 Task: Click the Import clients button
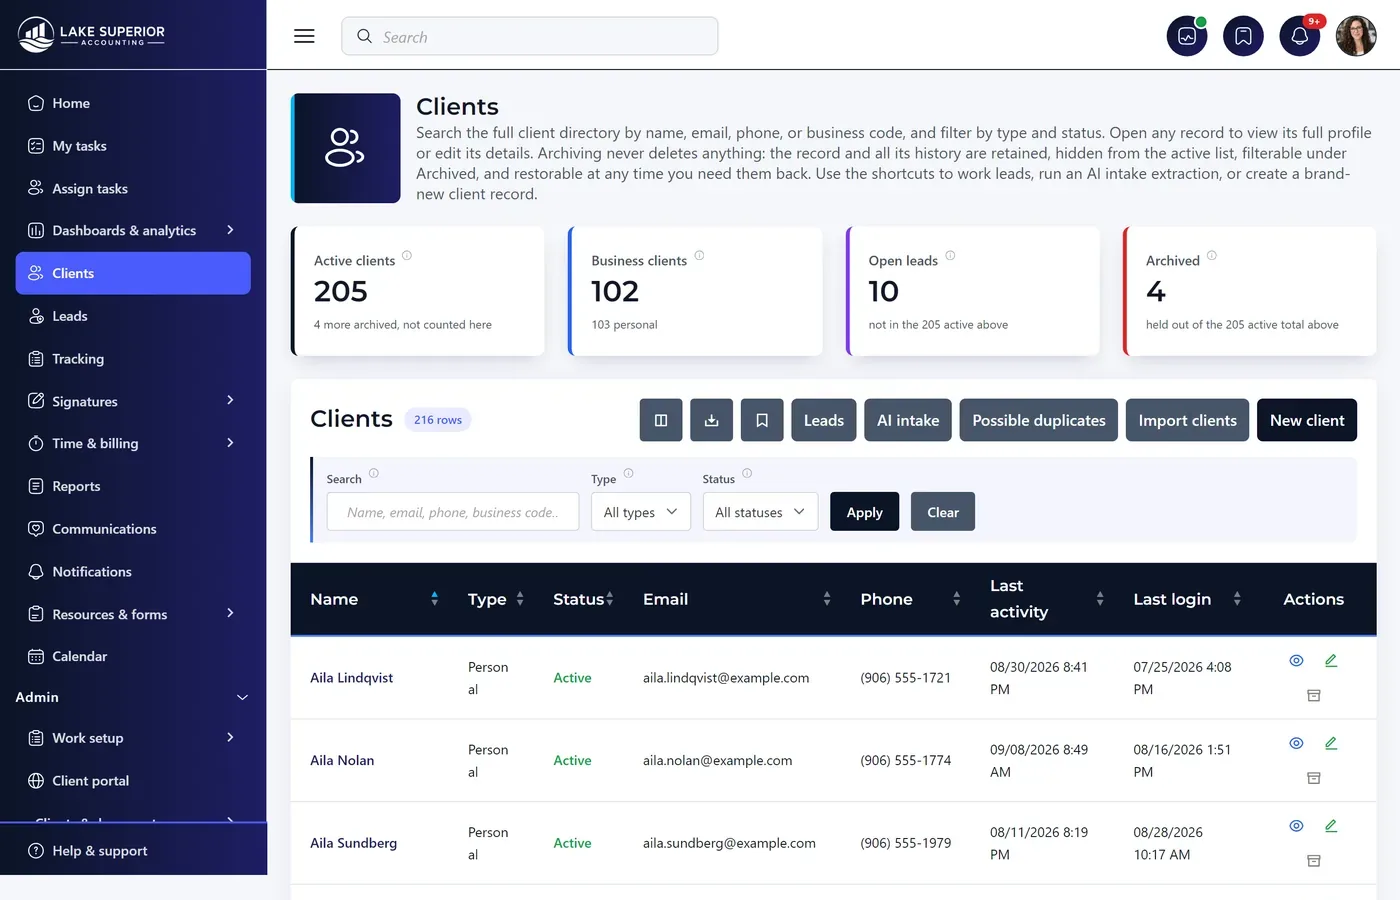1187,420
